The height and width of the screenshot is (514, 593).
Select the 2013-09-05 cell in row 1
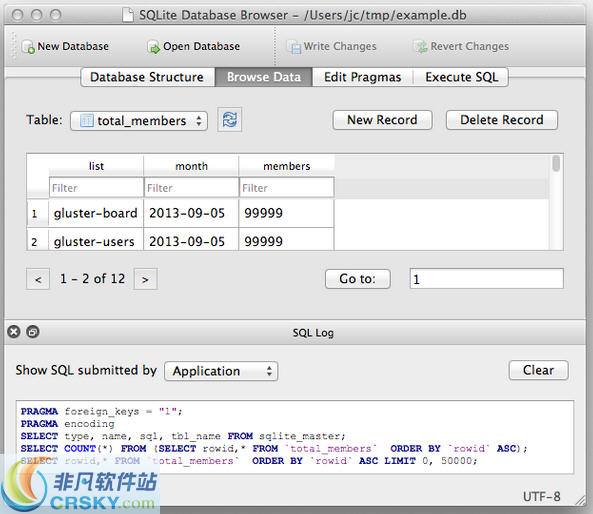[191, 213]
